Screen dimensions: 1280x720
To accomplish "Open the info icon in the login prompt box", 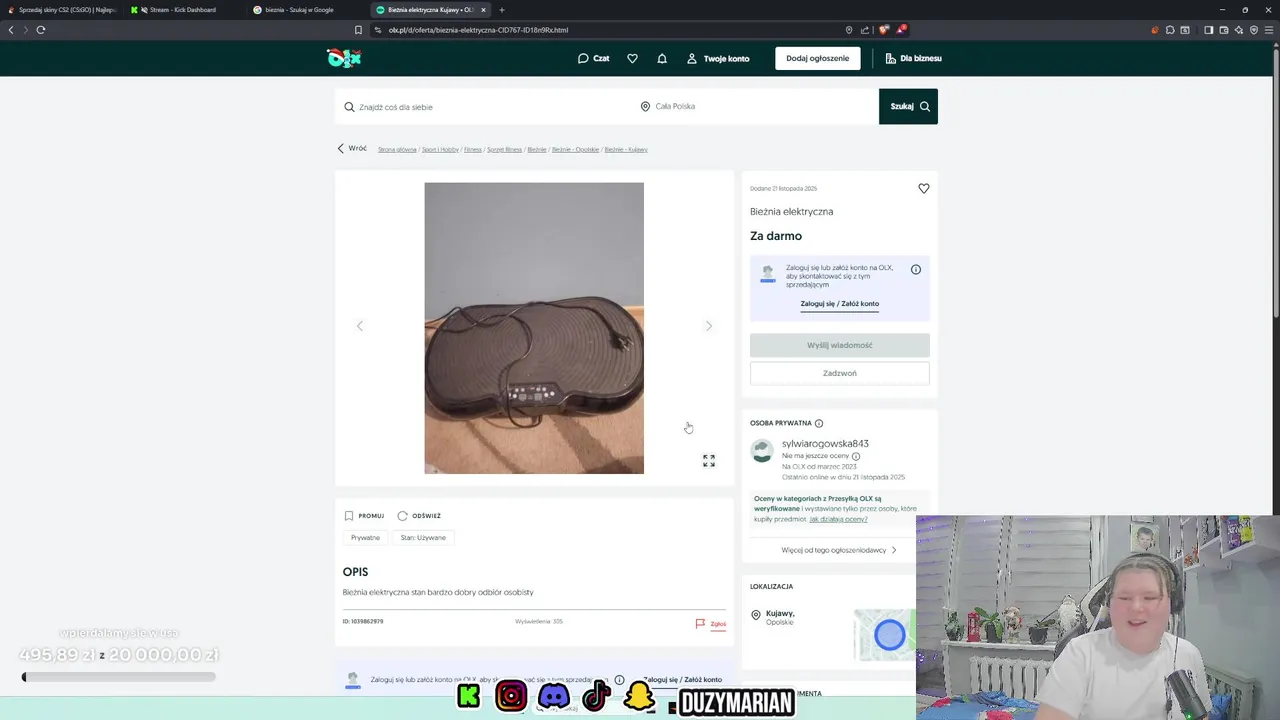I will click(x=916, y=270).
